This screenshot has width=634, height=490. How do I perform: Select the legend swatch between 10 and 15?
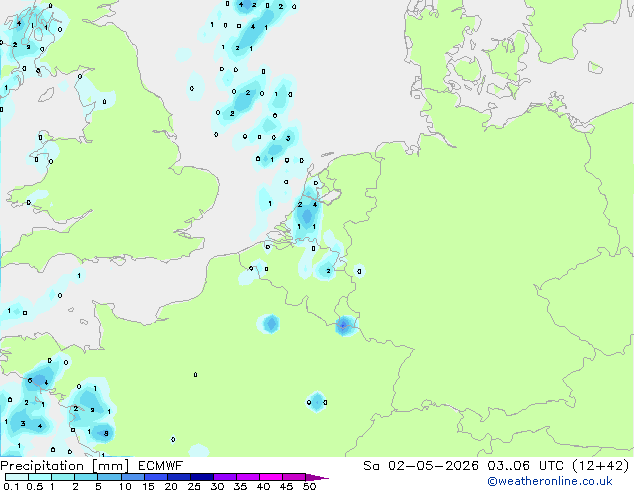click(x=133, y=477)
